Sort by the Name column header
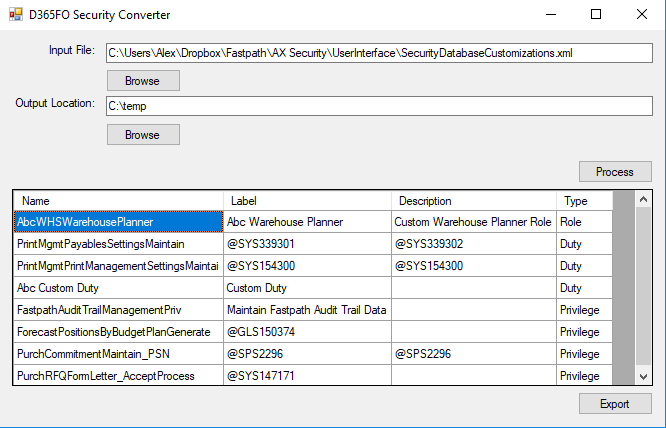Screen dimensions: 666x428 (119, 201)
